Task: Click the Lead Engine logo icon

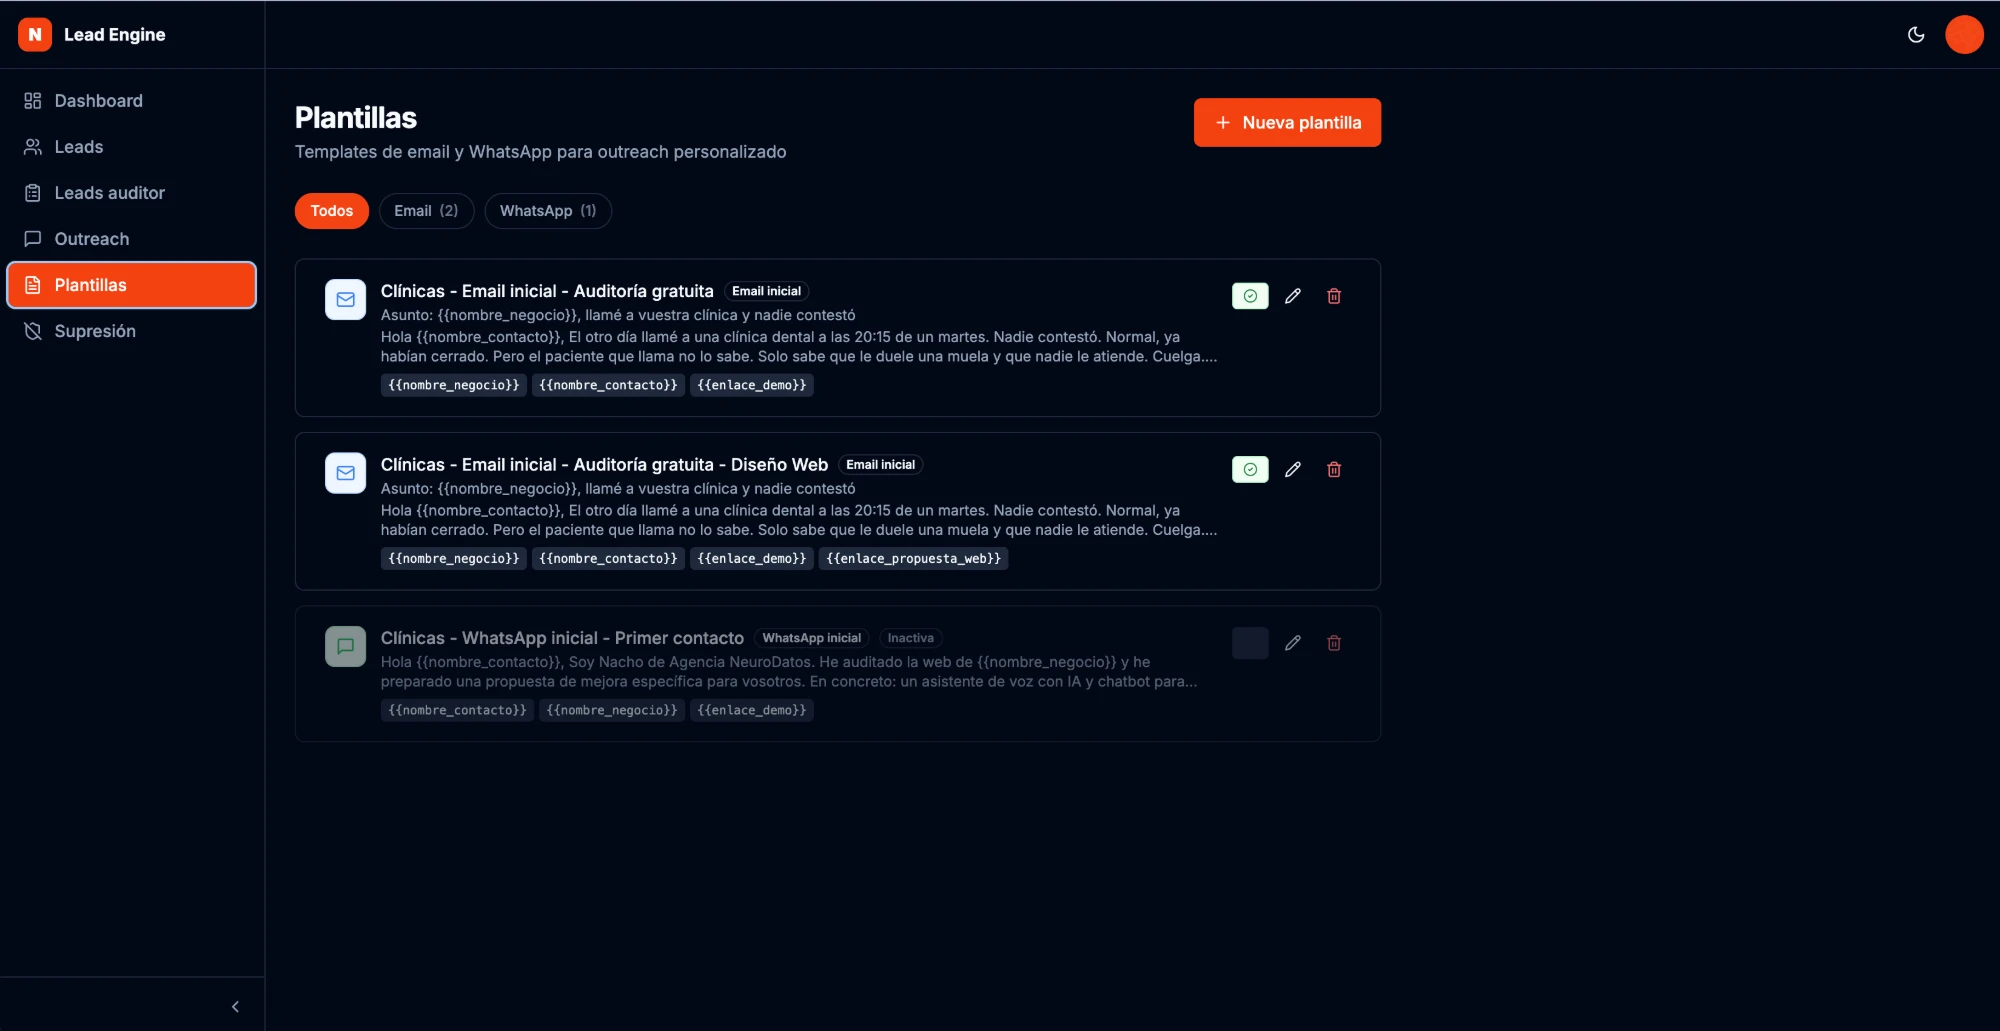Action: coord(35,34)
